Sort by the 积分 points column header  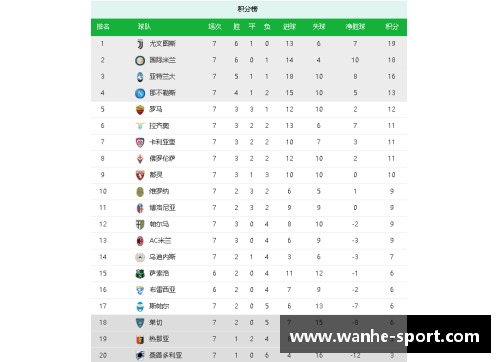(392, 27)
